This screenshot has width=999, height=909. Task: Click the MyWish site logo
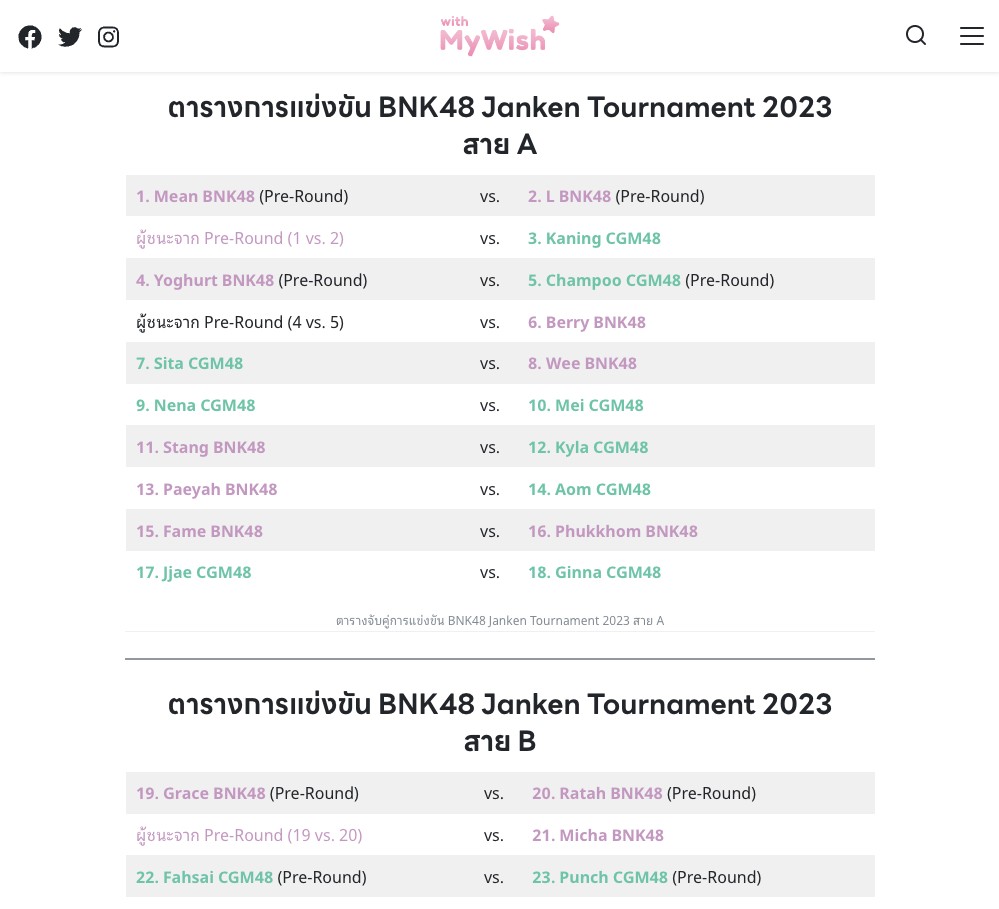(x=499, y=35)
